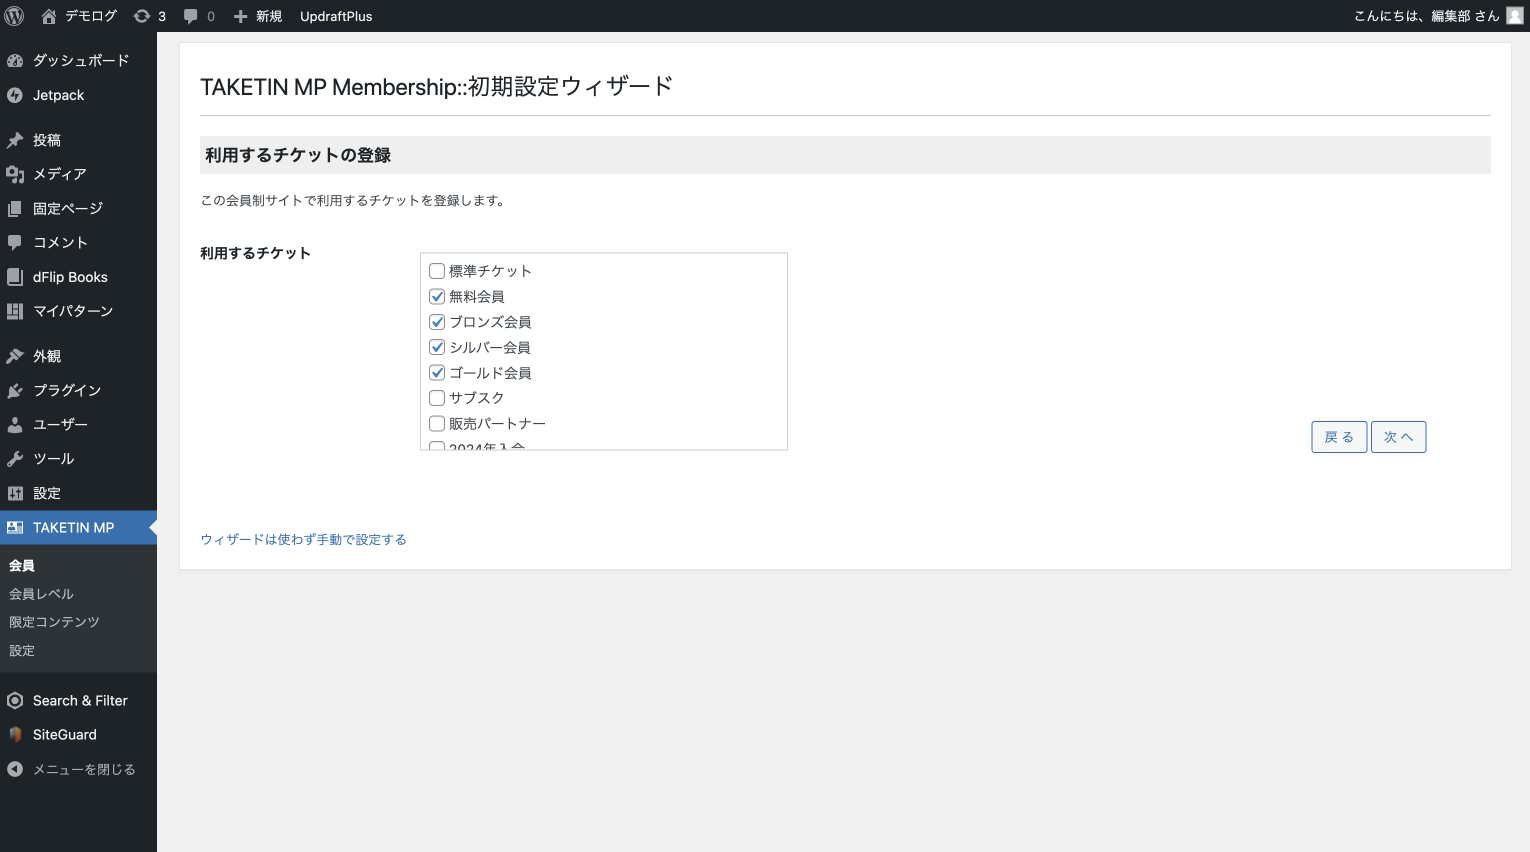Click the メディア sidebar icon
Image resolution: width=1530 pixels, height=852 pixels.
tap(15, 174)
